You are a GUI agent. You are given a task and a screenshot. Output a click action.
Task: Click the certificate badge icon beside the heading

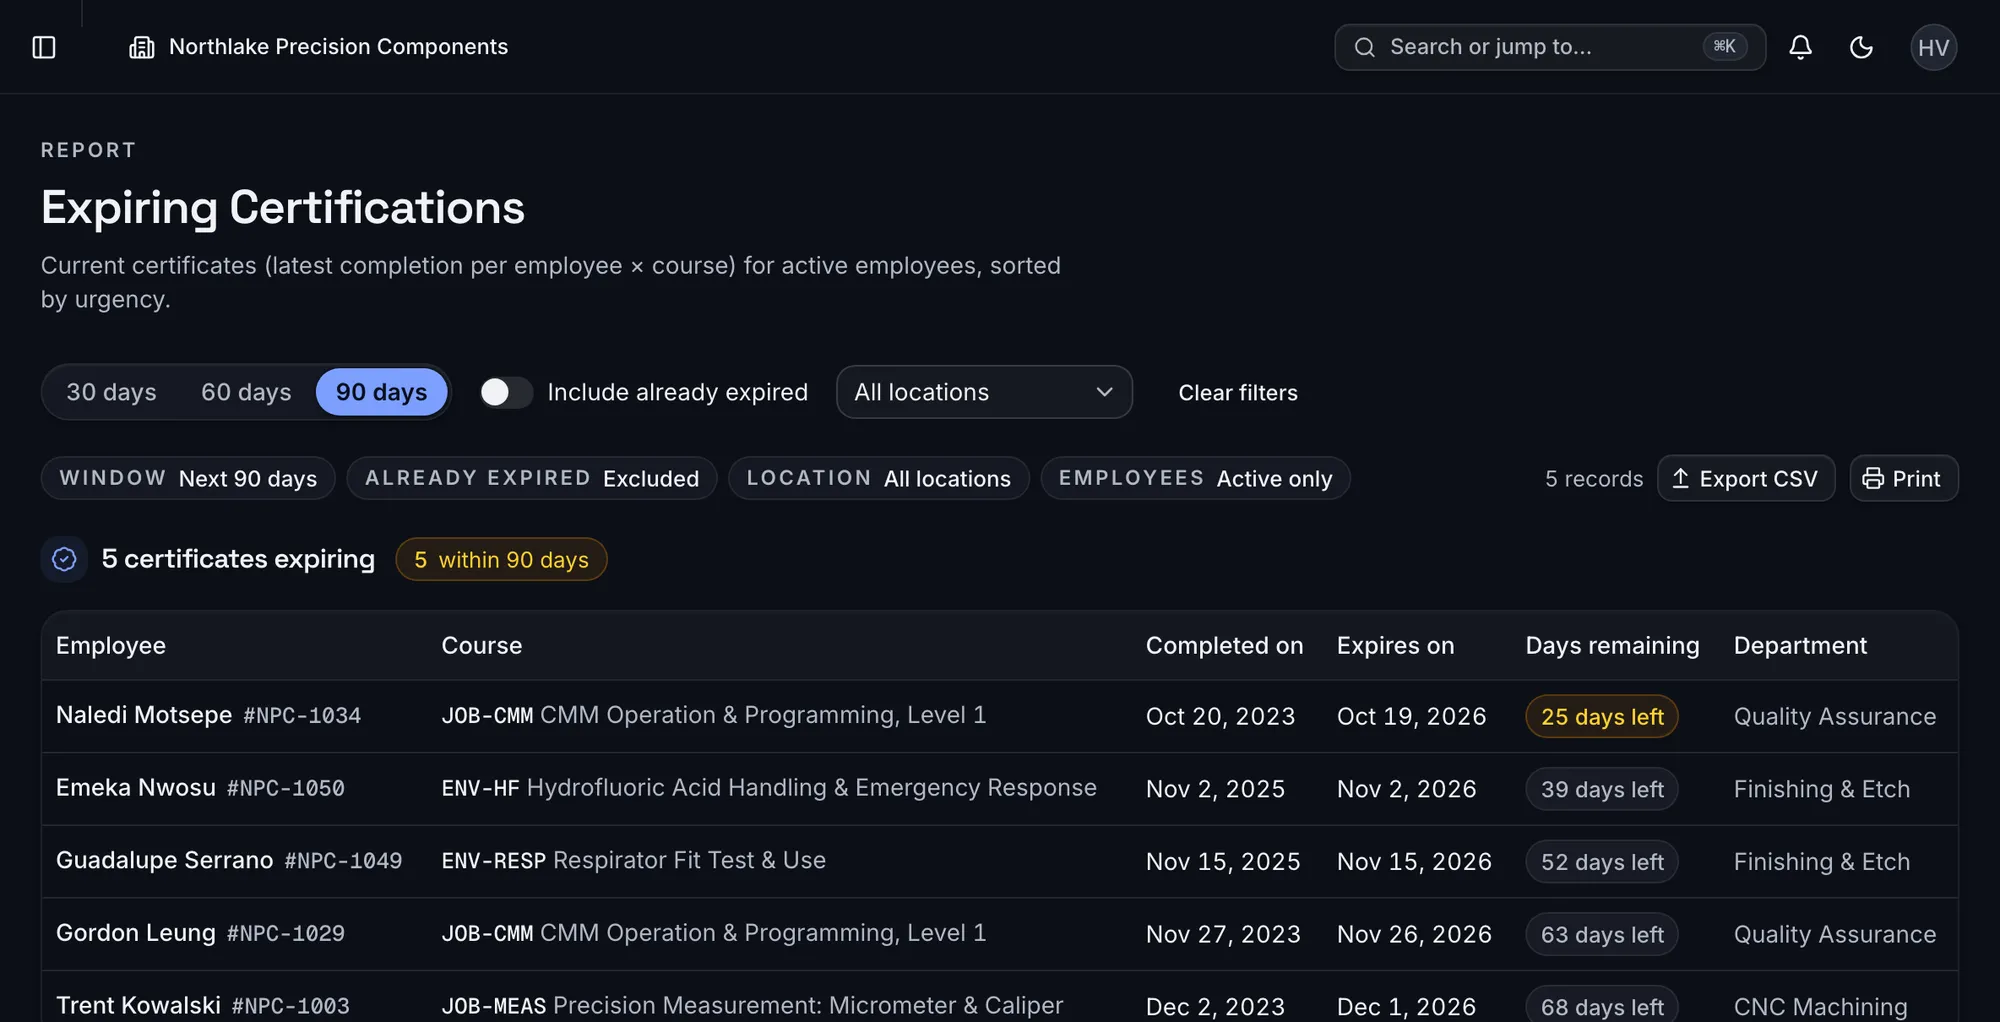64,559
